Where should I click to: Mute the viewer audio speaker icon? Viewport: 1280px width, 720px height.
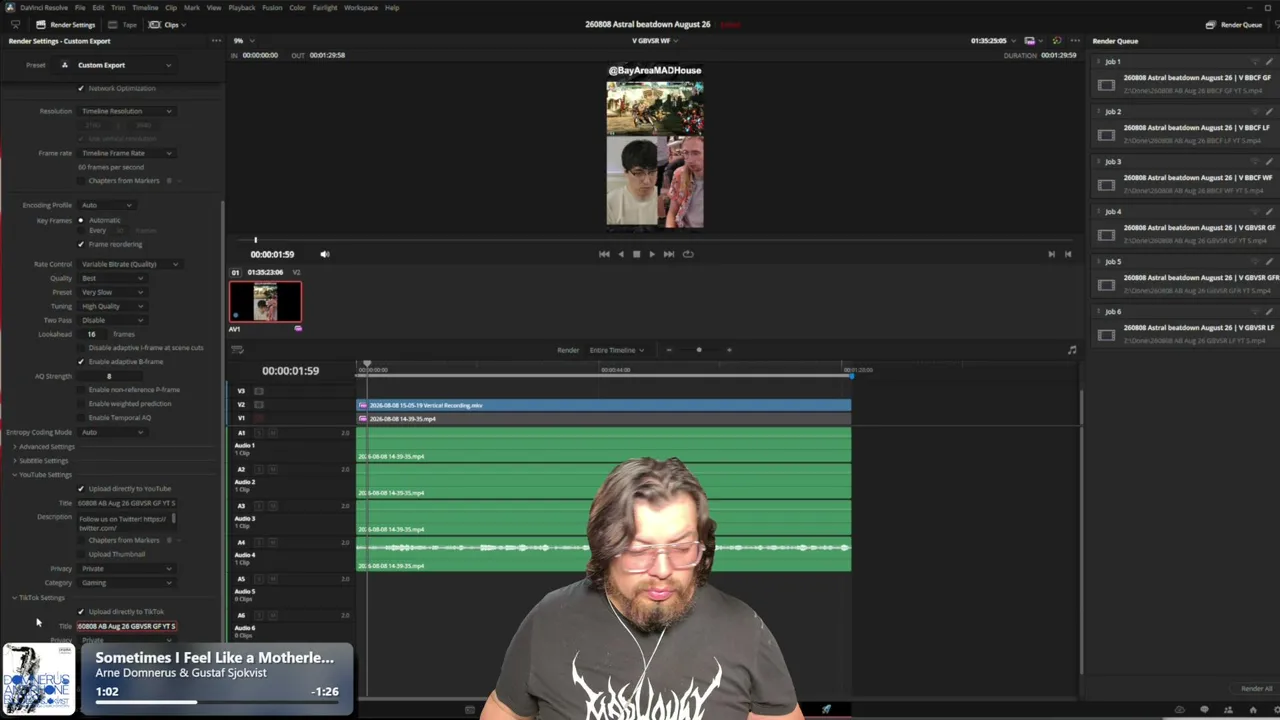[324, 254]
